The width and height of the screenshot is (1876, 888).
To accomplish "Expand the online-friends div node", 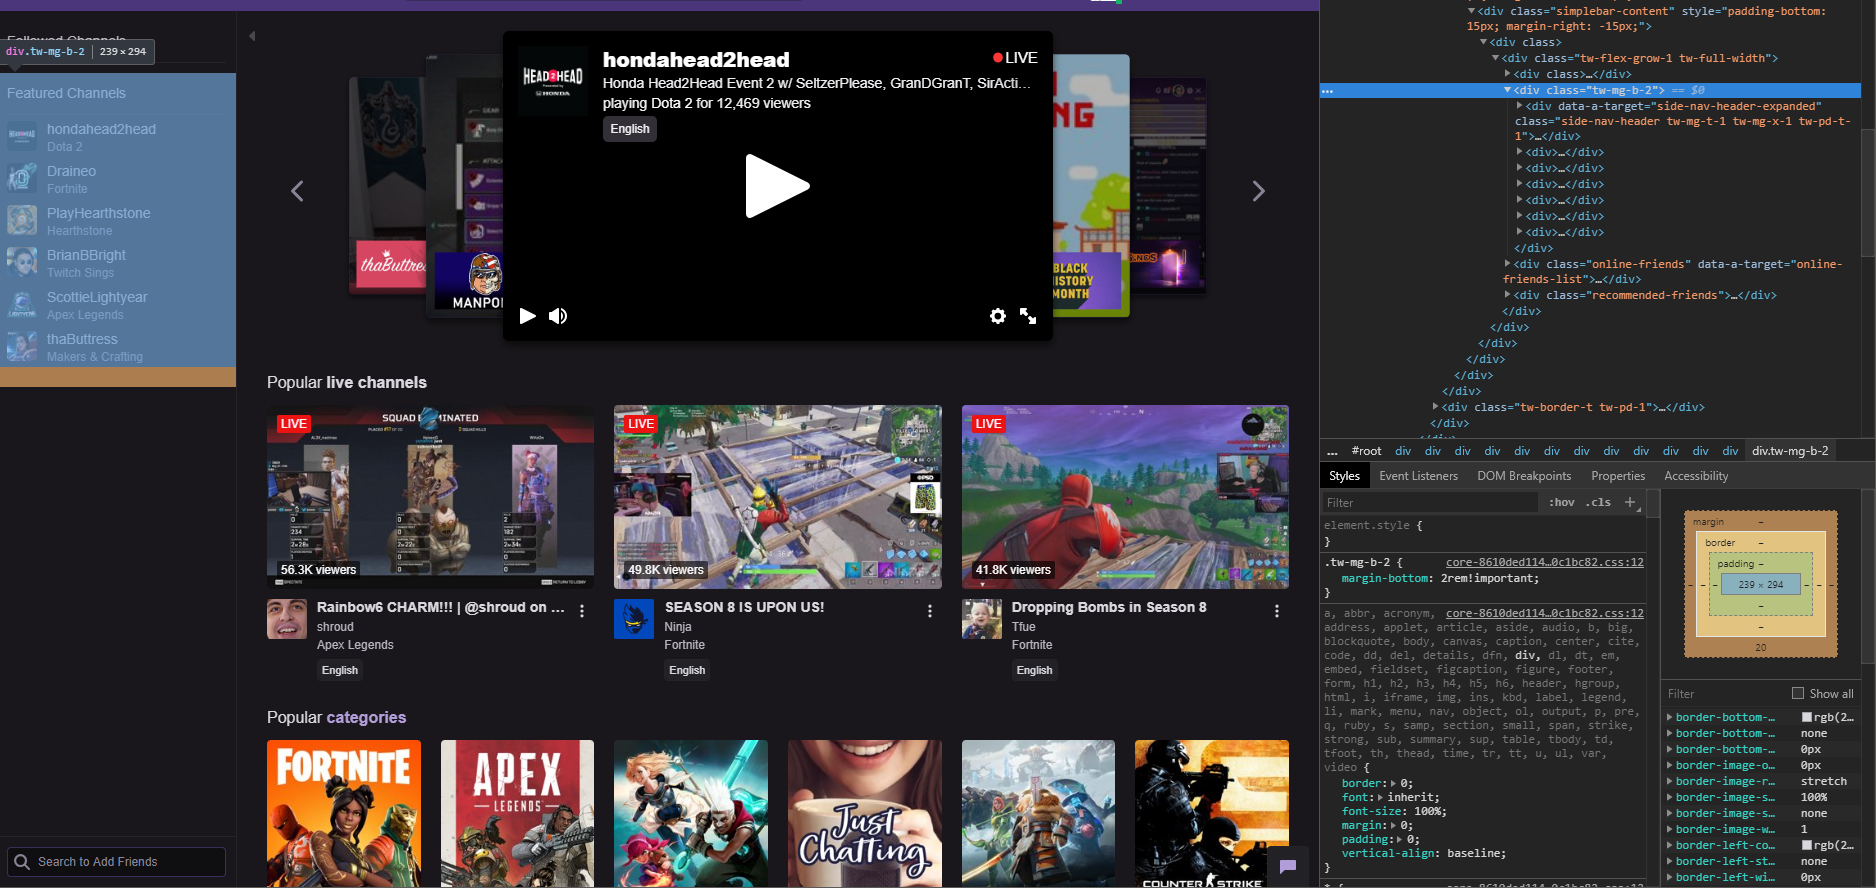I will (x=1507, y=264).
